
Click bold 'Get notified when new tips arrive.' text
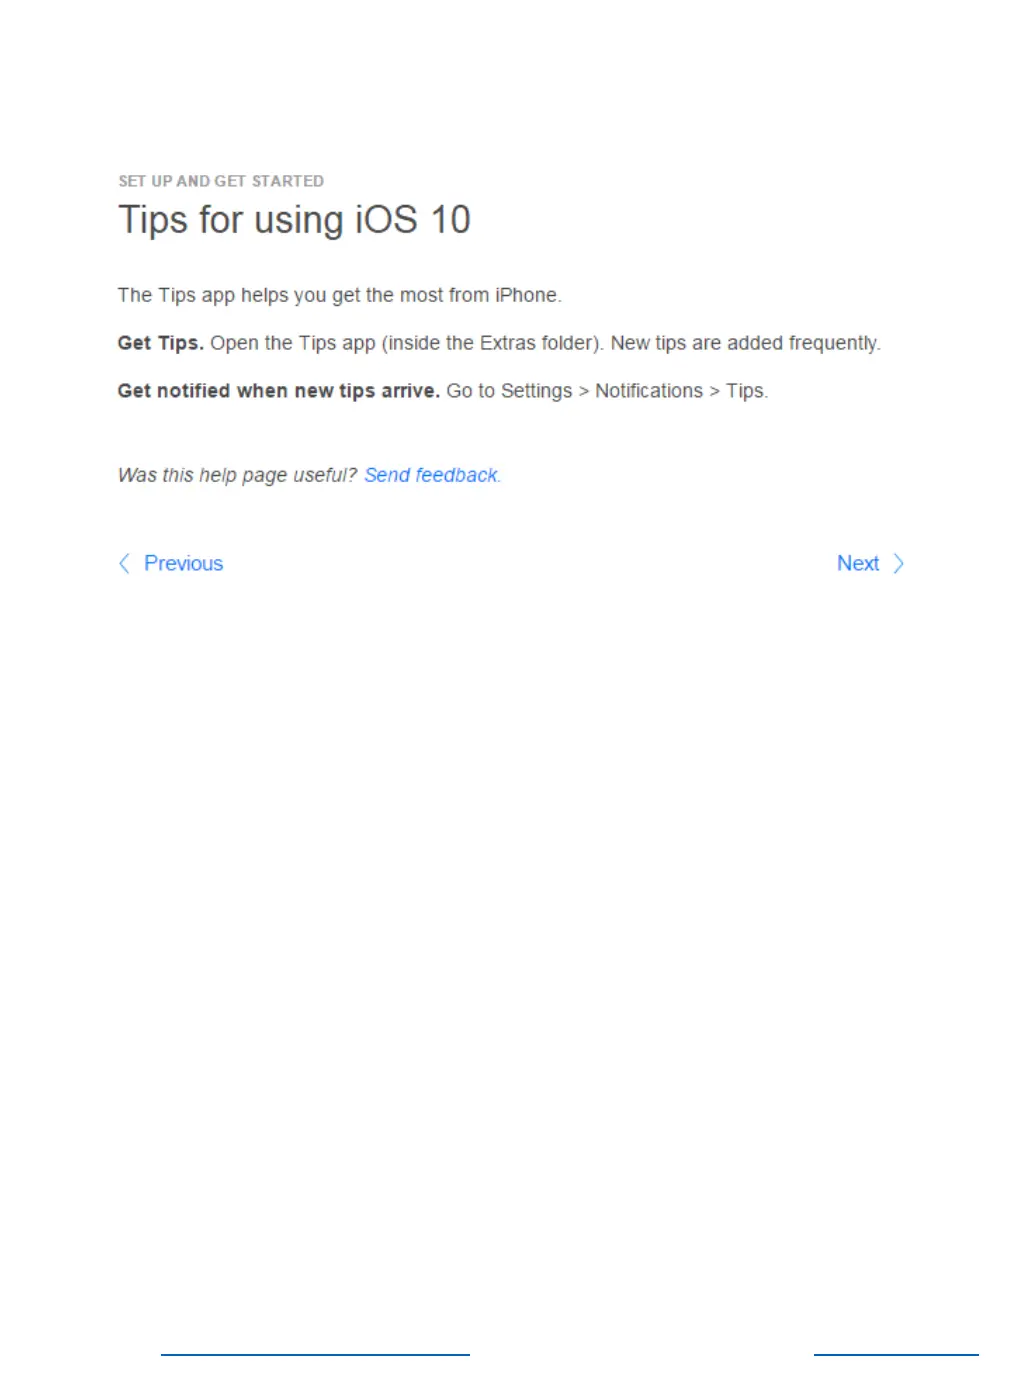[x=279, y=391]
